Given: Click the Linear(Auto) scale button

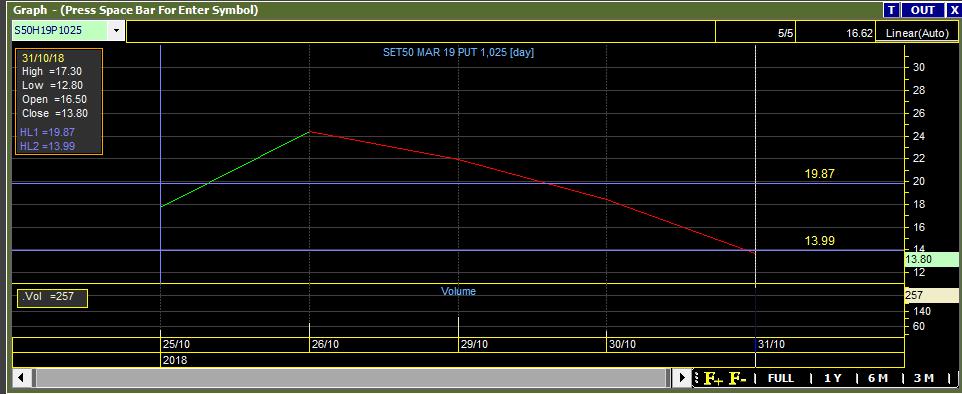Looking at the screenshot, I should pos(917,33).
